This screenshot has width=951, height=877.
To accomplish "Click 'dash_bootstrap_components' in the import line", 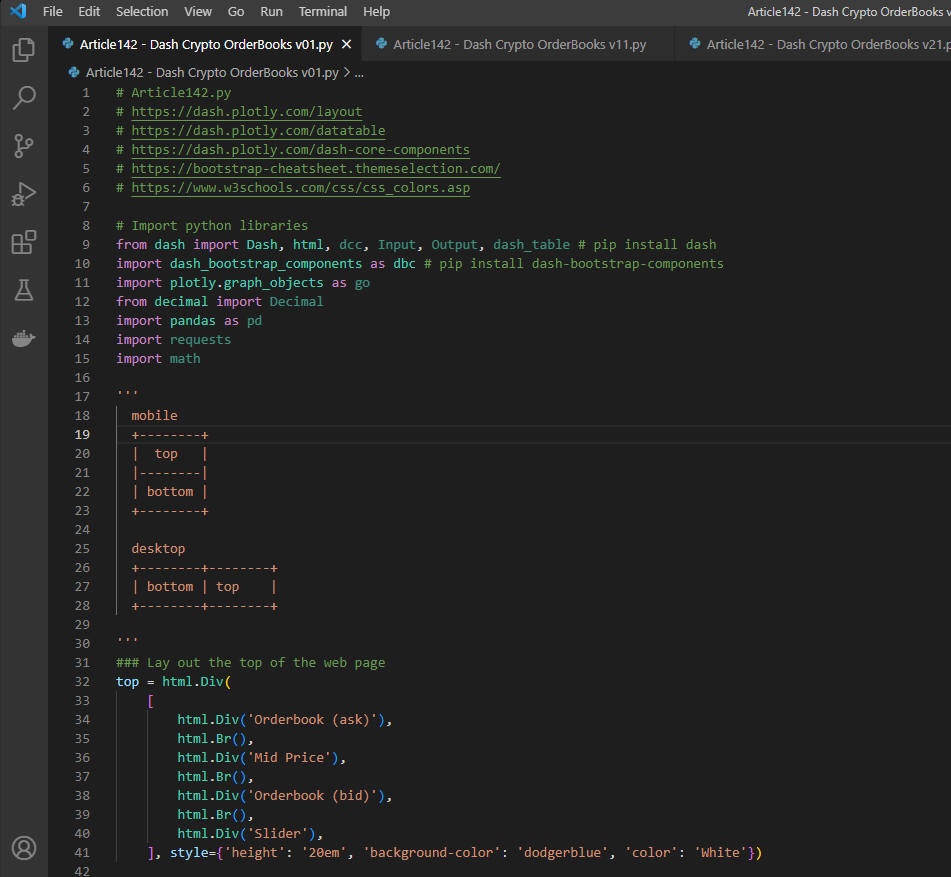I will pyautogui.click(x=266, y=263).
